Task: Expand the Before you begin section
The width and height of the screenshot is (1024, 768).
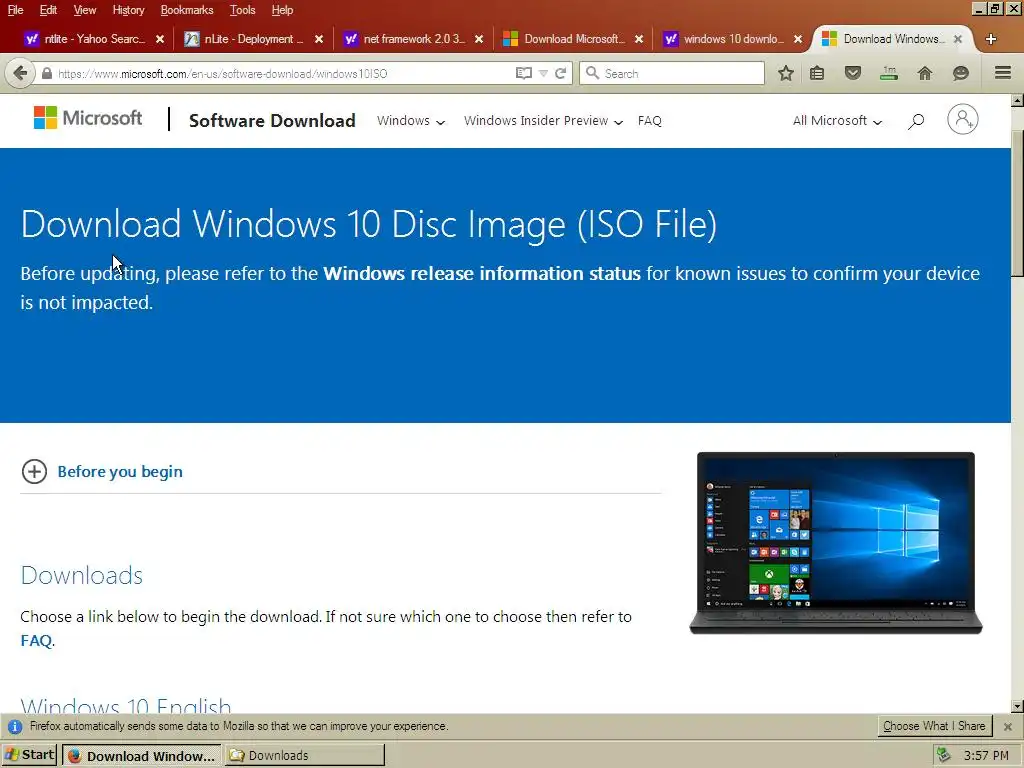Action: tap(102, 472)
